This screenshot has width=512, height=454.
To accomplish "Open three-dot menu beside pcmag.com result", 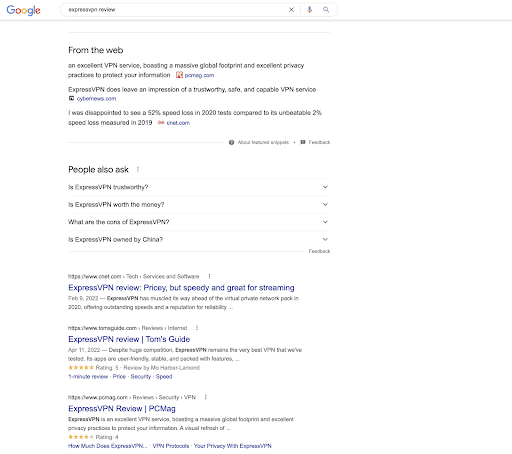I will click(206, 397).
